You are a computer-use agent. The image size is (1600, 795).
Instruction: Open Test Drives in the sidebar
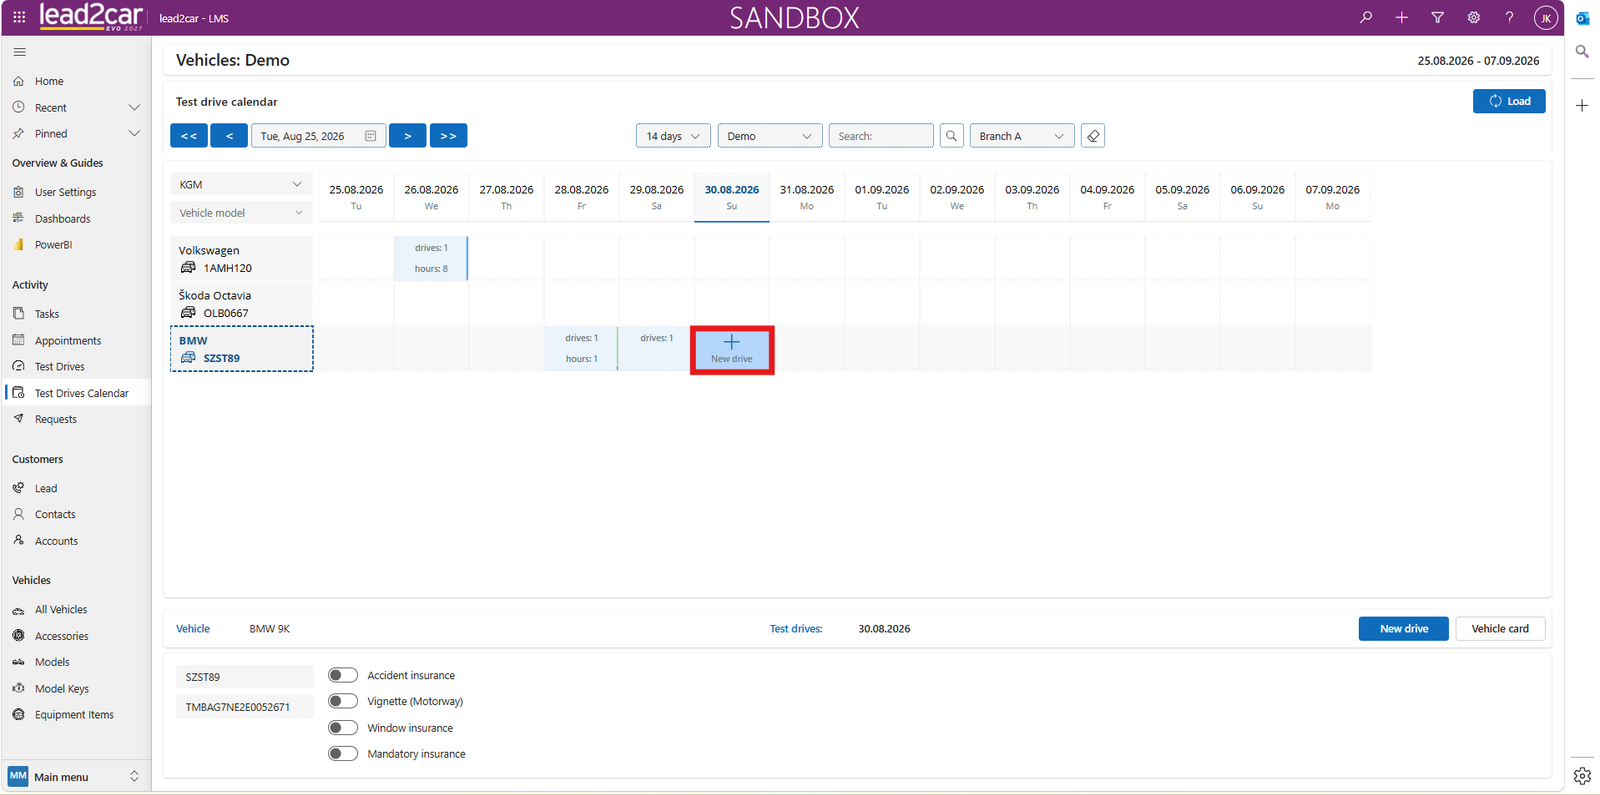click(x=60, y=367)
